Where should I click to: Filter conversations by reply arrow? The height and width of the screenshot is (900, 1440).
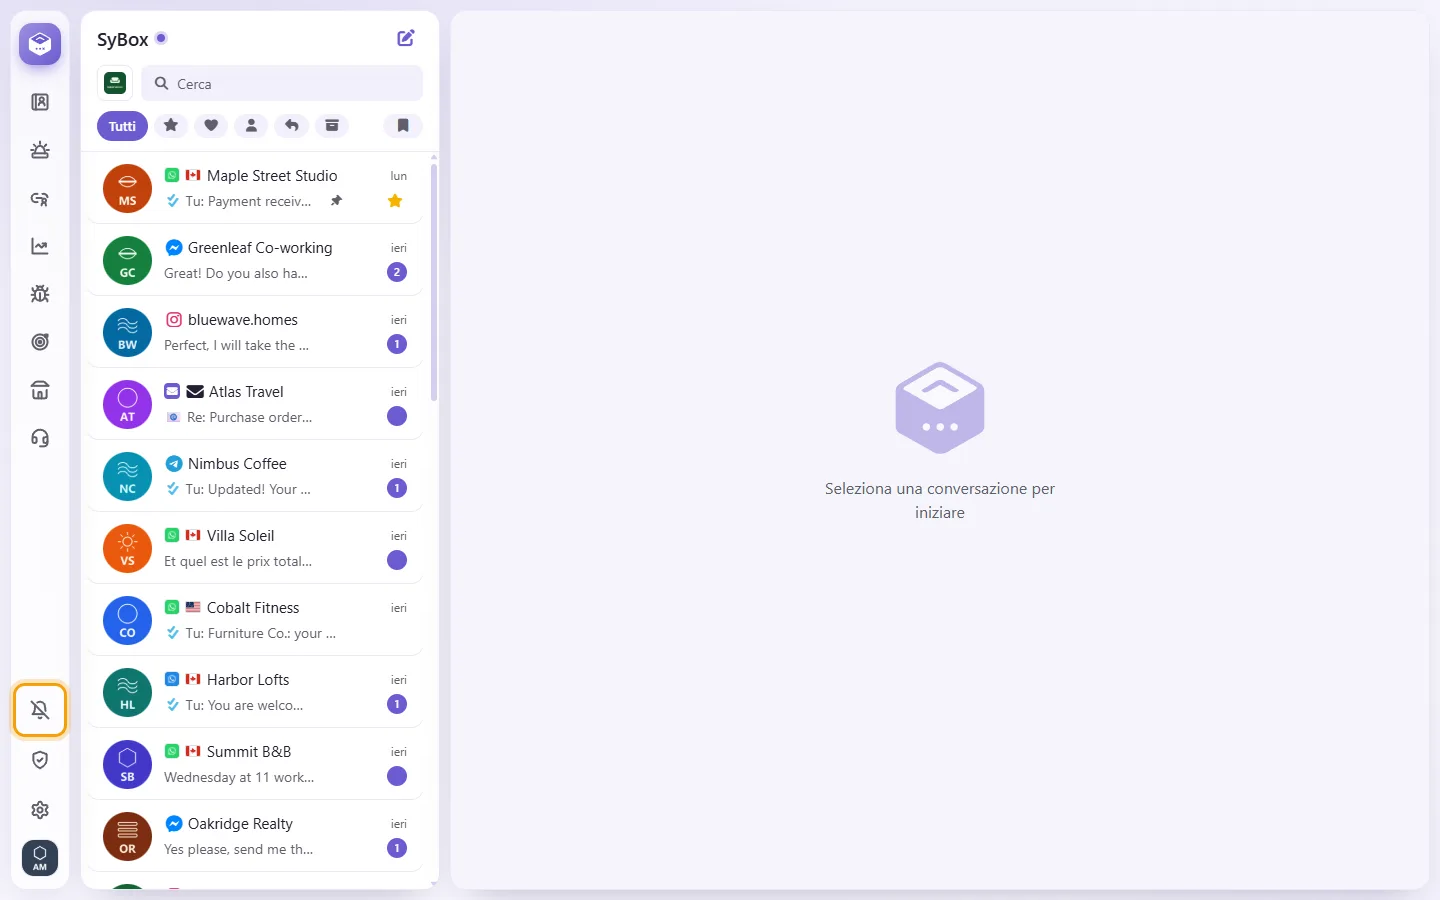point(291,125)
